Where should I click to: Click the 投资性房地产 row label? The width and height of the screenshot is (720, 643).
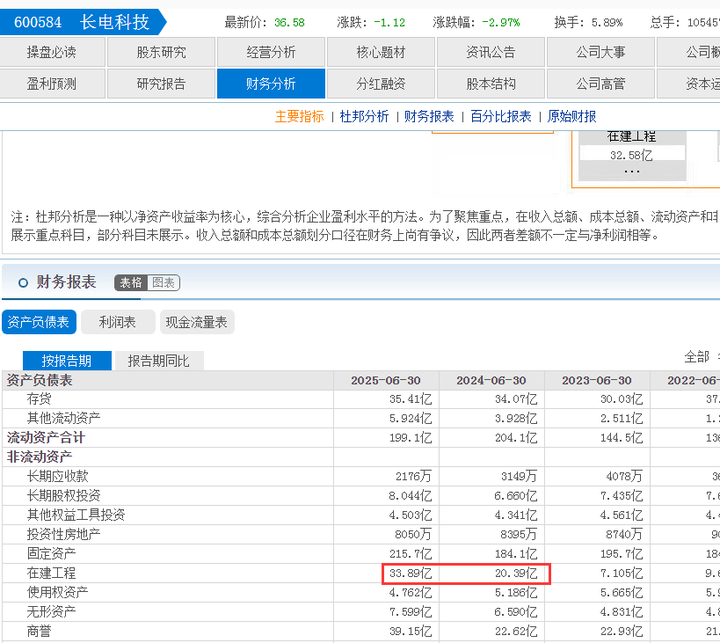pos(63,534)
